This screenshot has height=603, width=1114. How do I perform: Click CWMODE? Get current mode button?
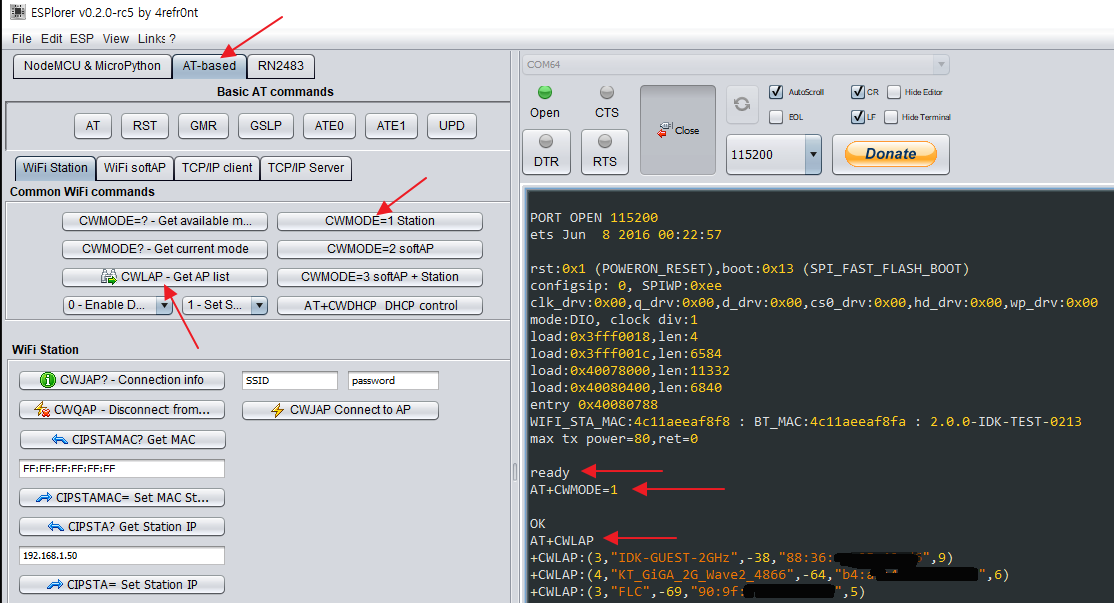(165, 249)
